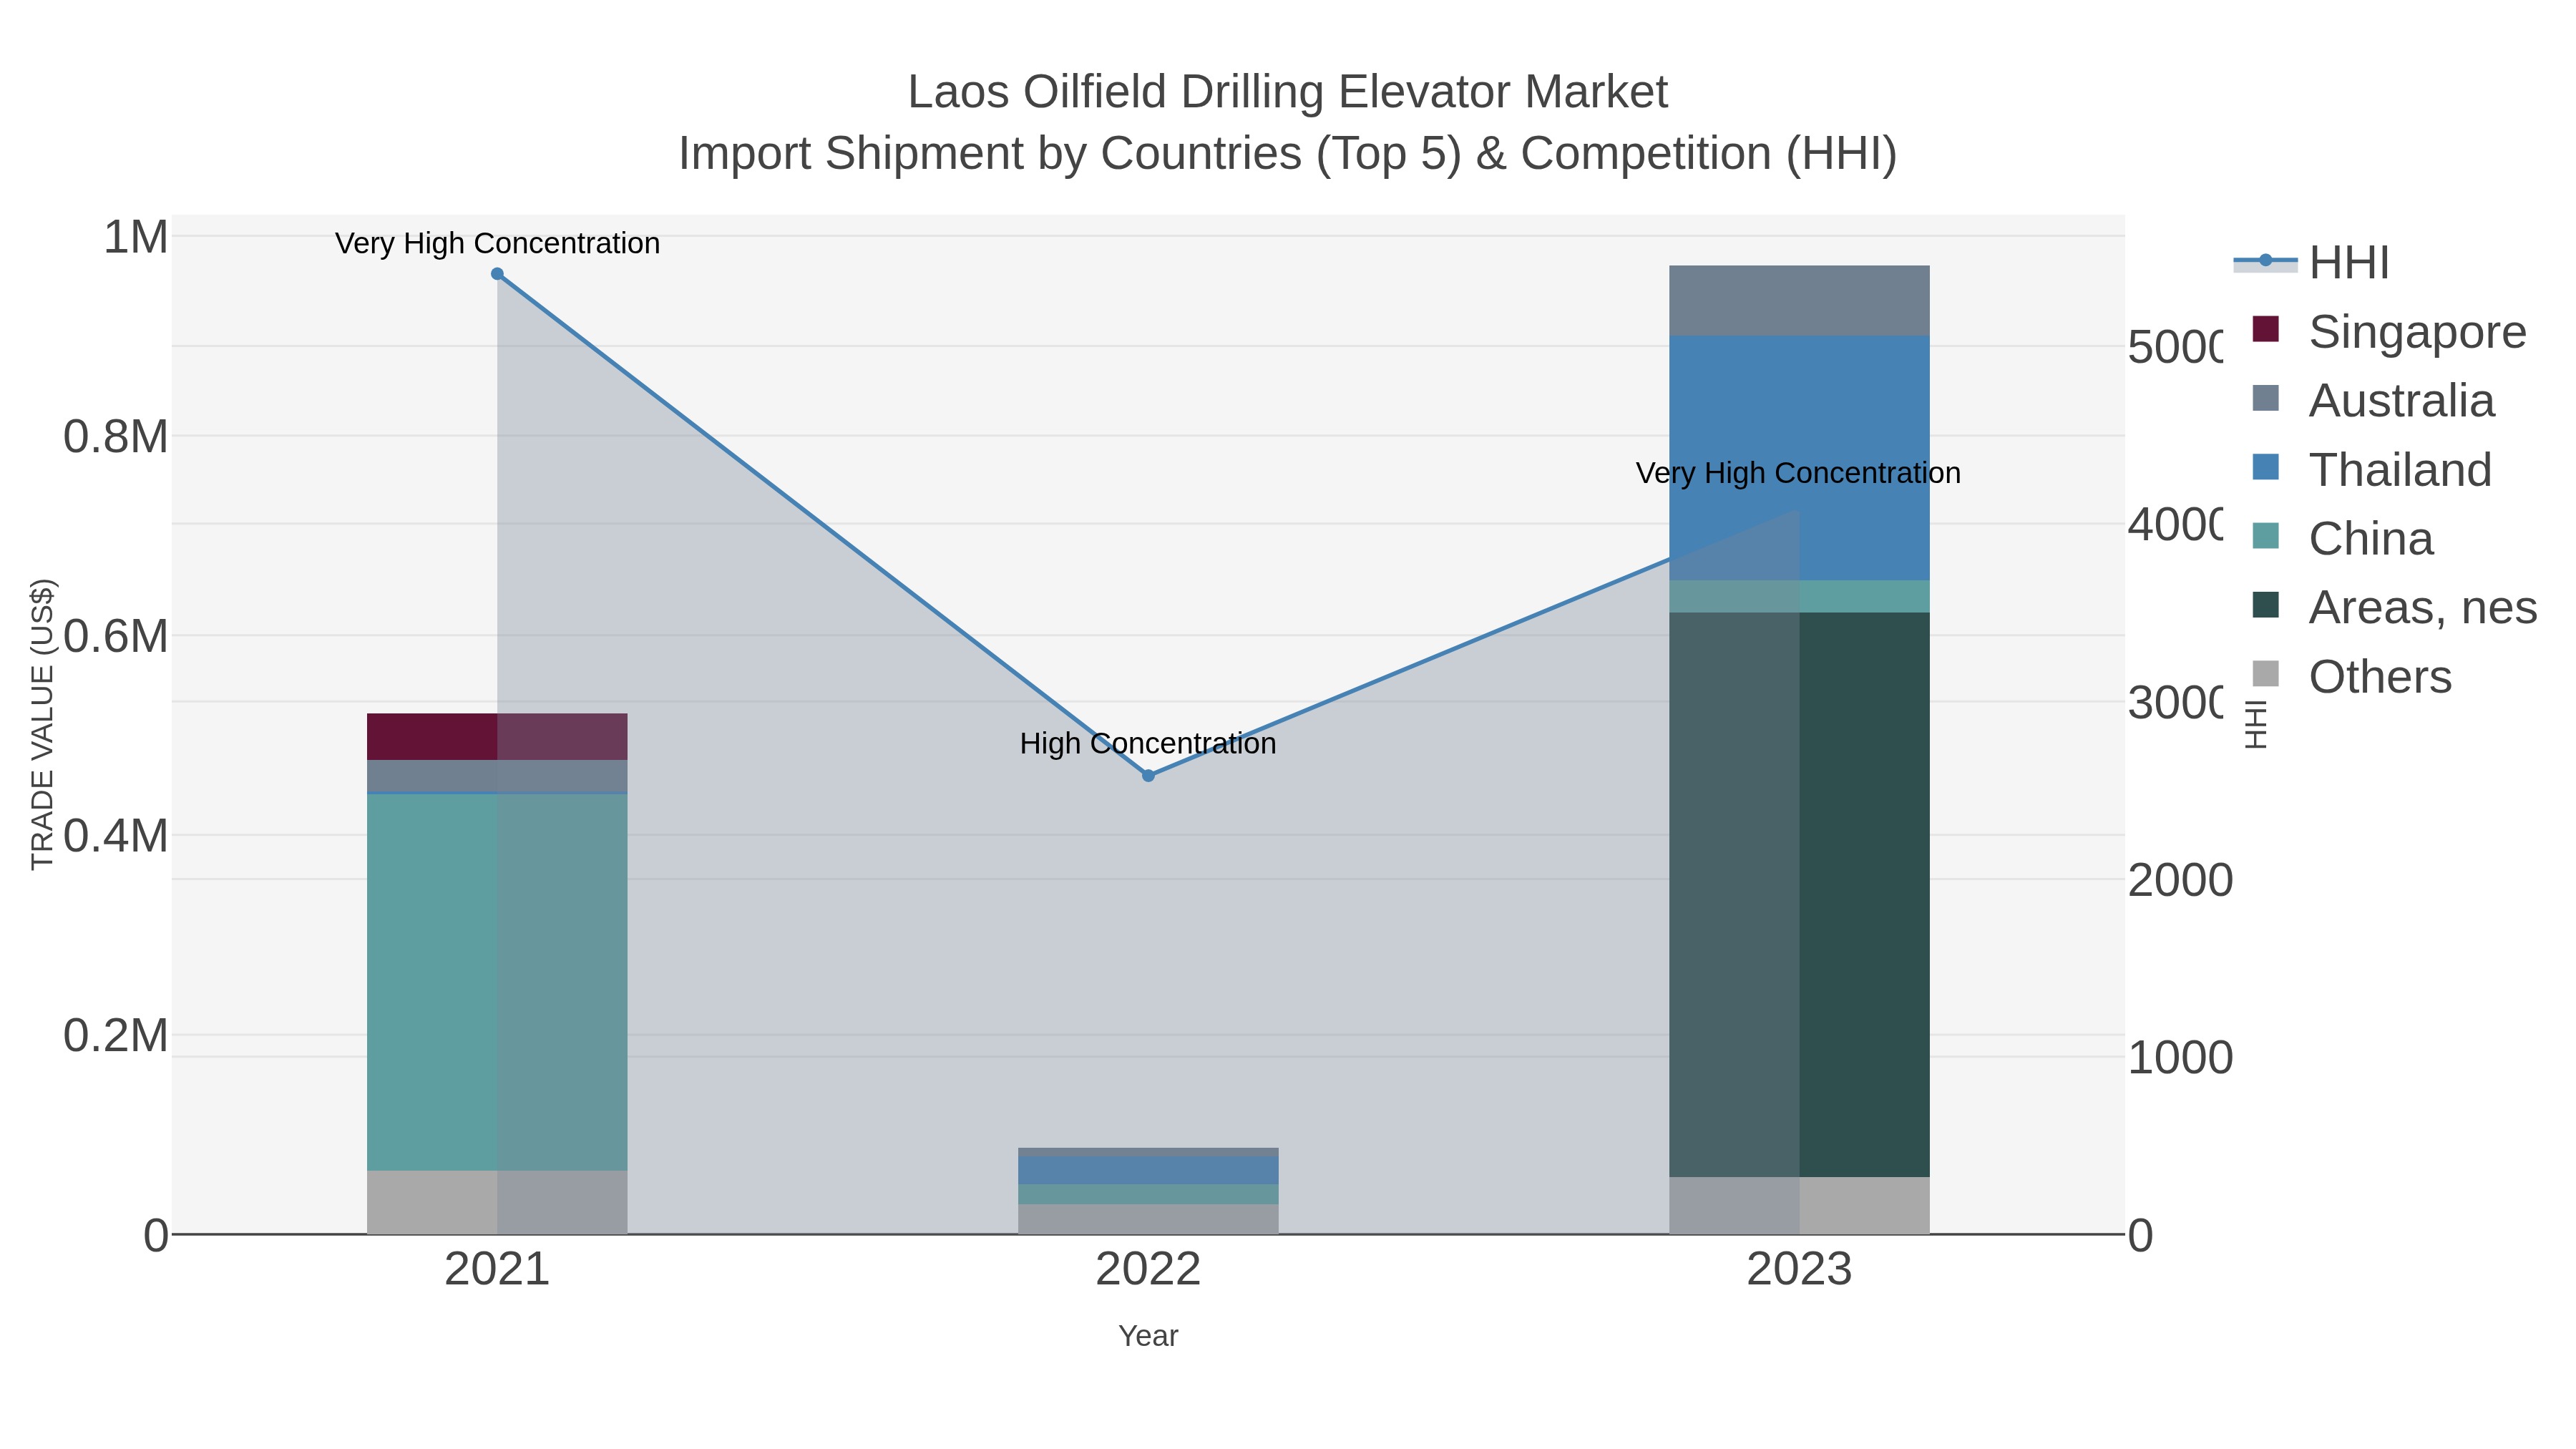Click the Others grey color swatch

(2265, 674)
